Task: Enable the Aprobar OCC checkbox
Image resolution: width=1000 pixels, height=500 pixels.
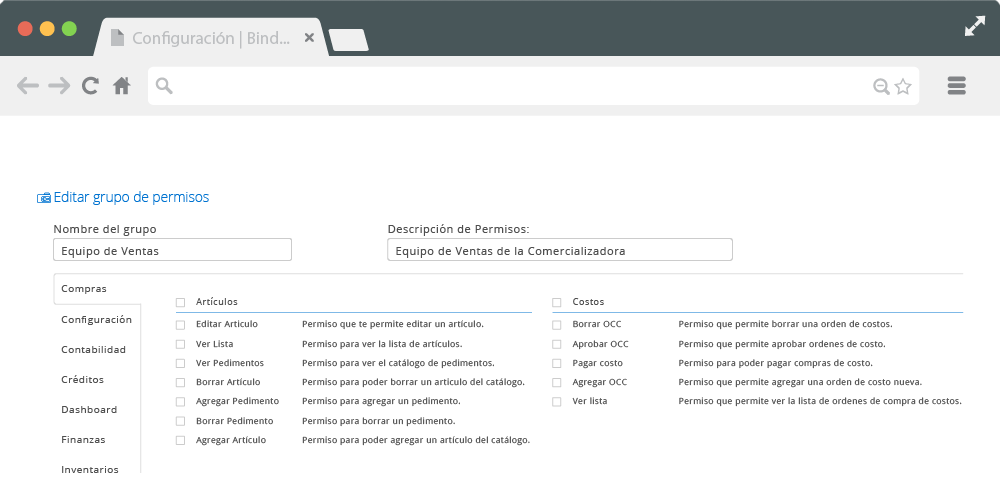Action: [557, 344]
